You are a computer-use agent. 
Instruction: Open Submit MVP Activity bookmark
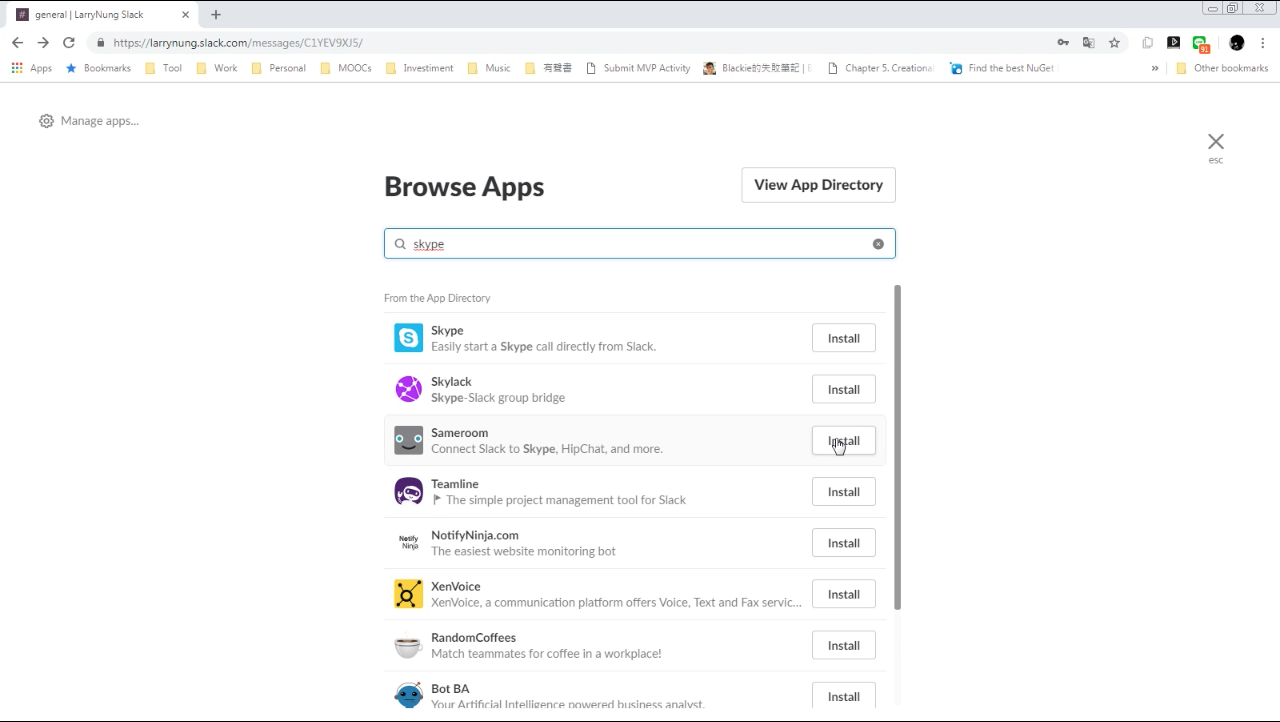pyautogui.click(x=638, y=68)
